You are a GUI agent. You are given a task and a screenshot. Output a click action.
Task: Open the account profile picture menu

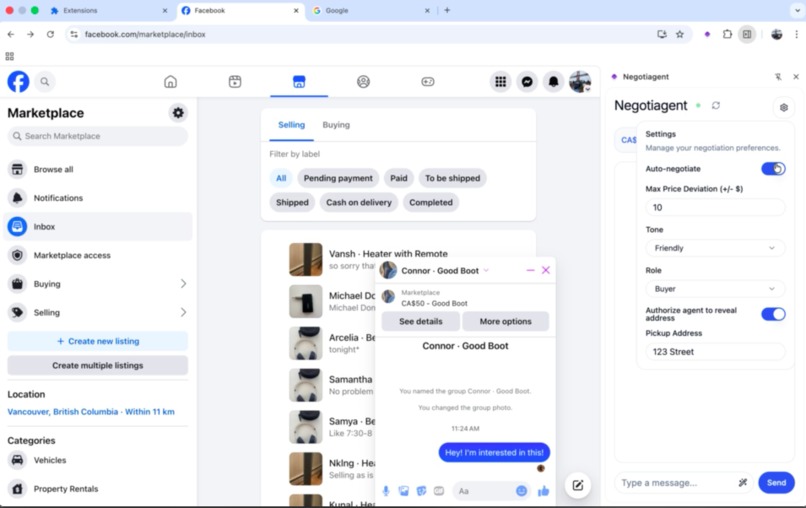tap(580, 82)
